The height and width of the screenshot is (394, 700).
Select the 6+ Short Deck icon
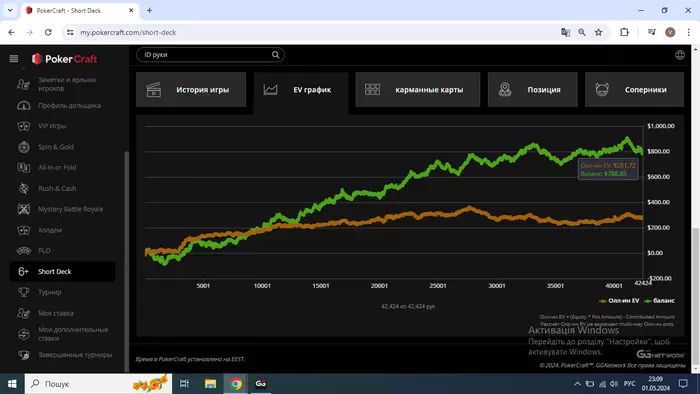[x=23, y=271]
